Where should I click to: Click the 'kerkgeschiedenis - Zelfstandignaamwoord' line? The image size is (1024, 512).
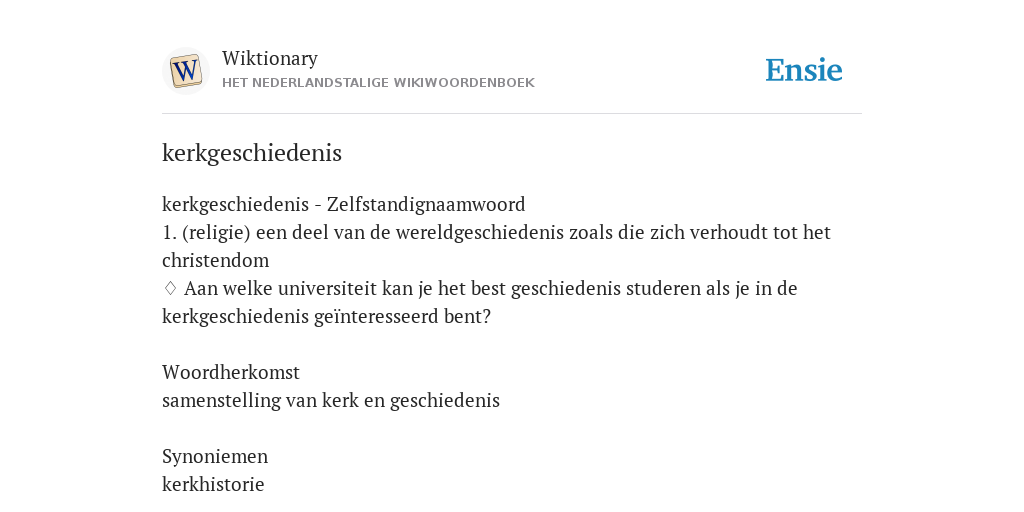tap(344, 204)
